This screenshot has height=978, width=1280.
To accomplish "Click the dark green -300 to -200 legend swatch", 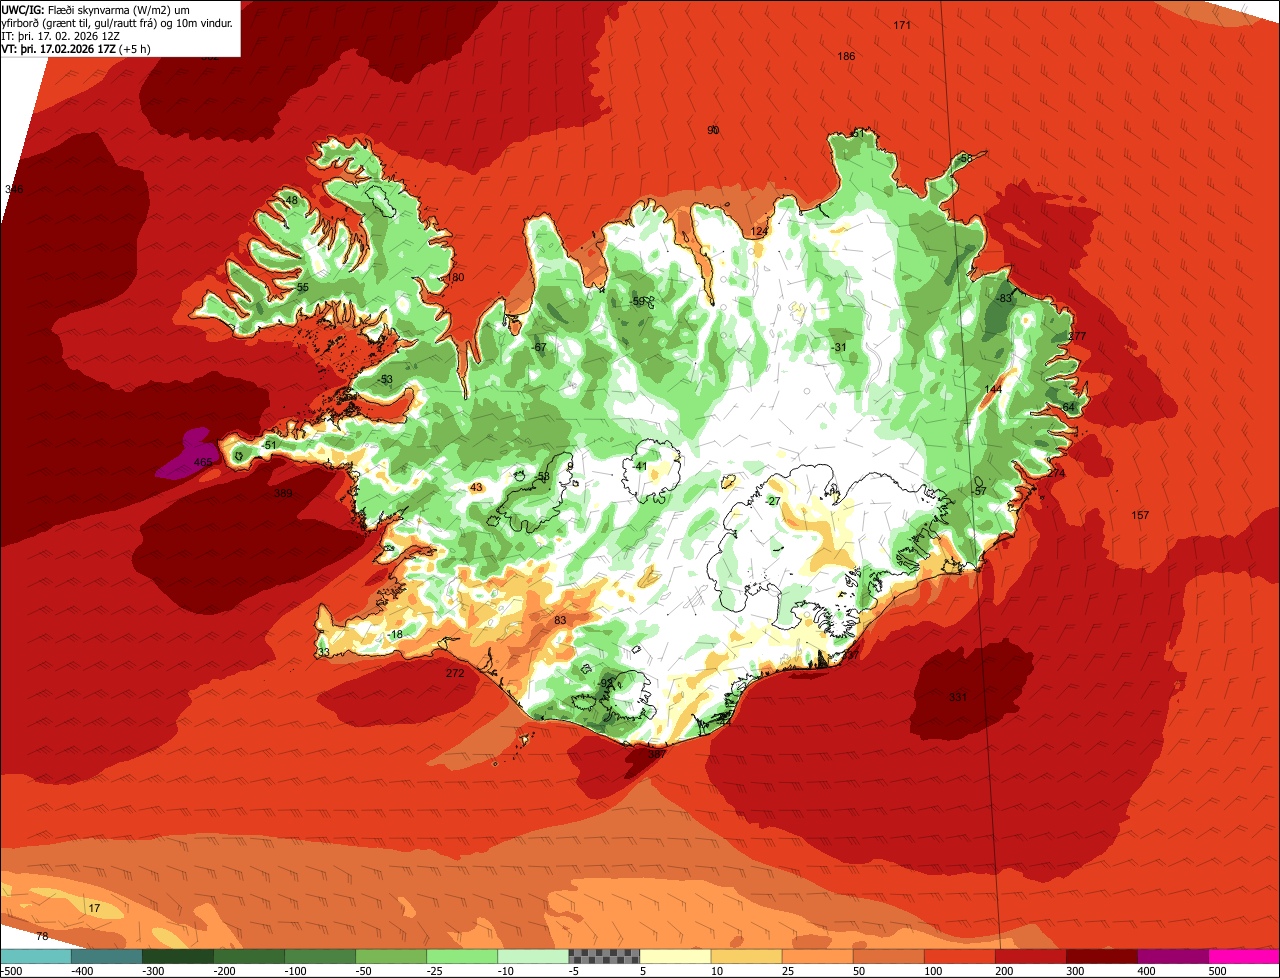I will (177, 956).
